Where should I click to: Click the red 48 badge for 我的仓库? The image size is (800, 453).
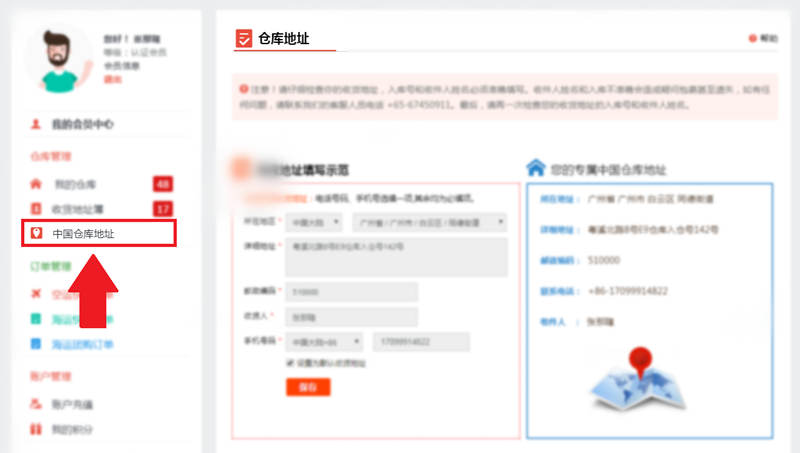pyautogui.click(x=163, y=184)
